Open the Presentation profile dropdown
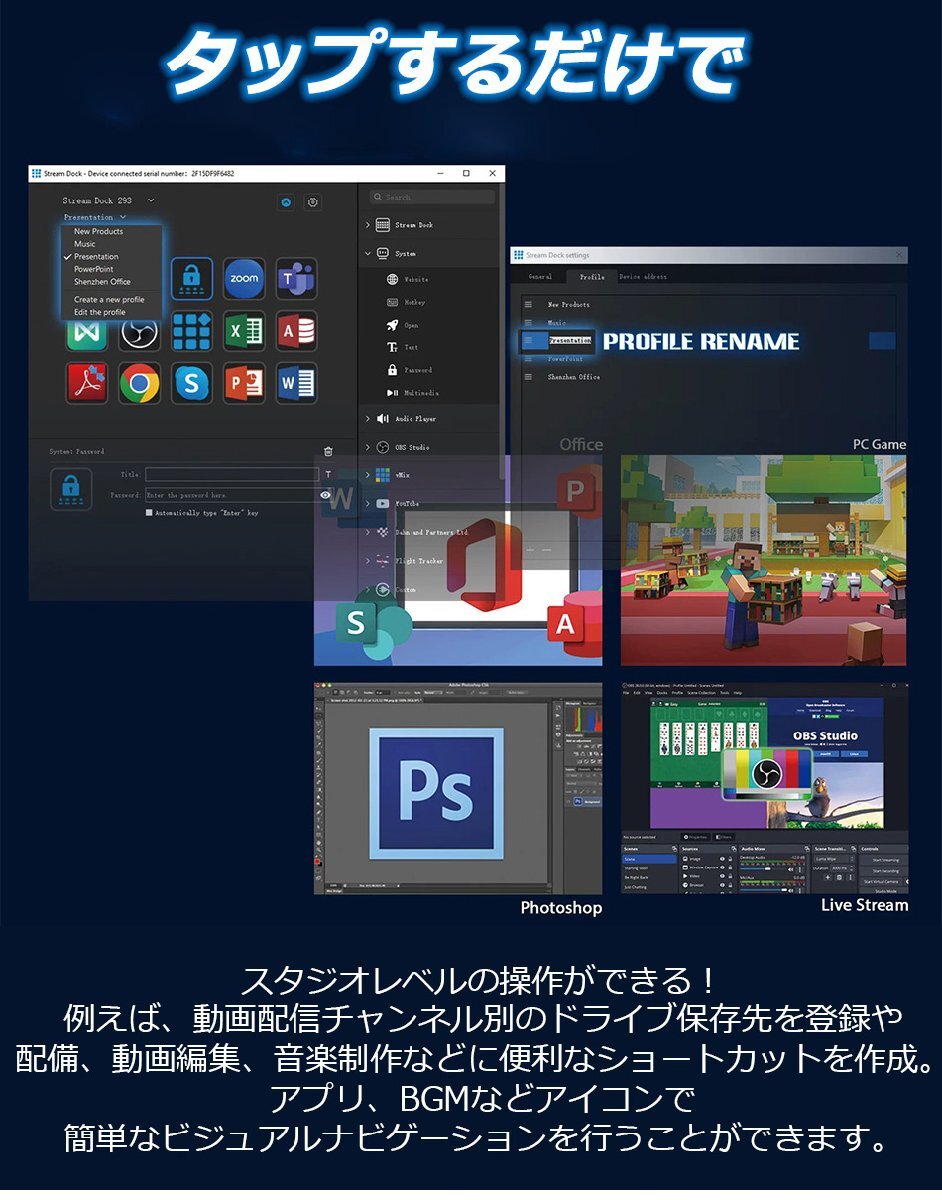 click(x=122, y=217)
